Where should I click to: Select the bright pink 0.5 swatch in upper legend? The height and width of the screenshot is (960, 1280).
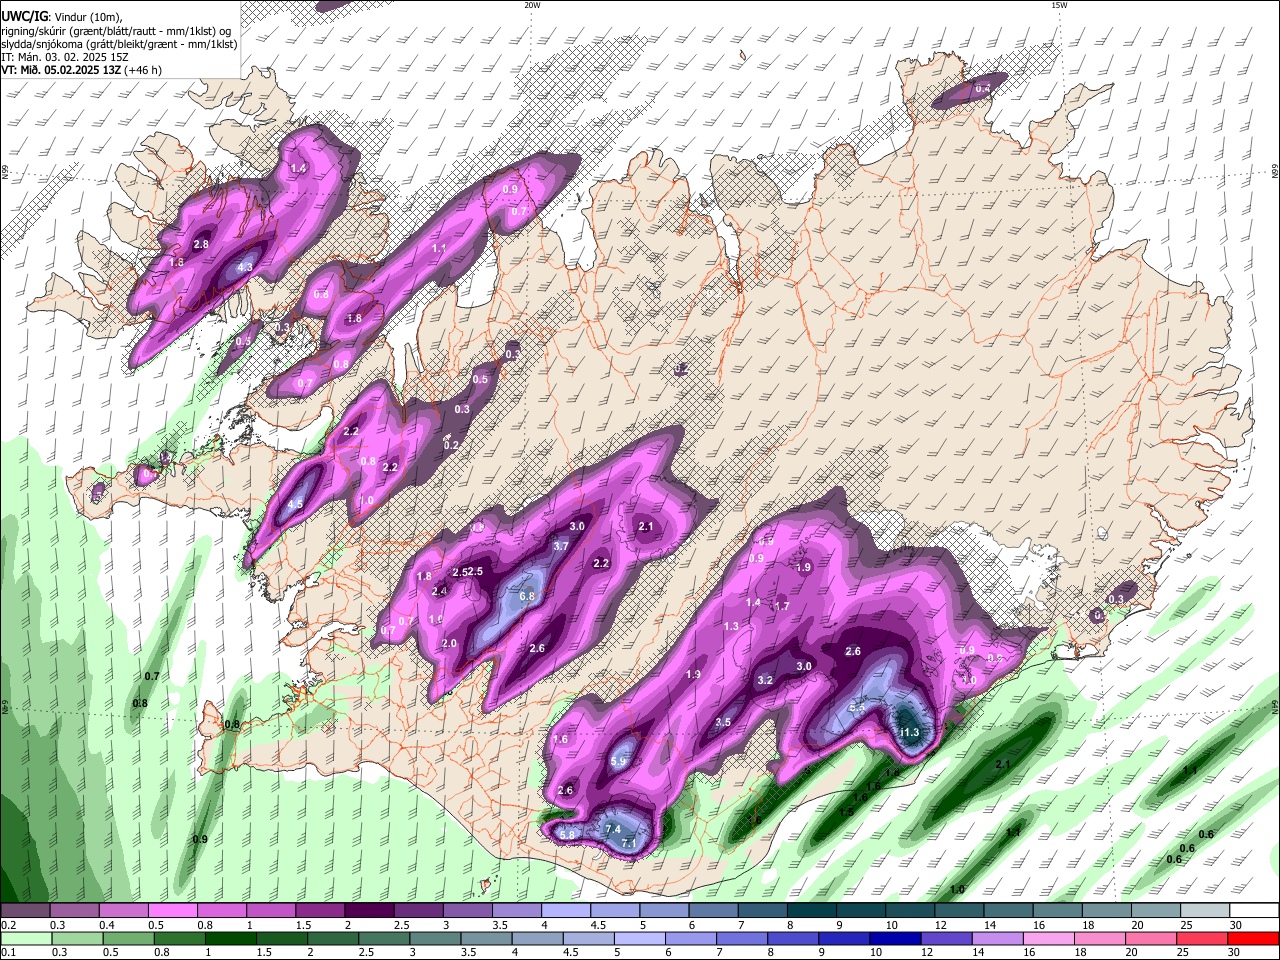pos(172,912)
